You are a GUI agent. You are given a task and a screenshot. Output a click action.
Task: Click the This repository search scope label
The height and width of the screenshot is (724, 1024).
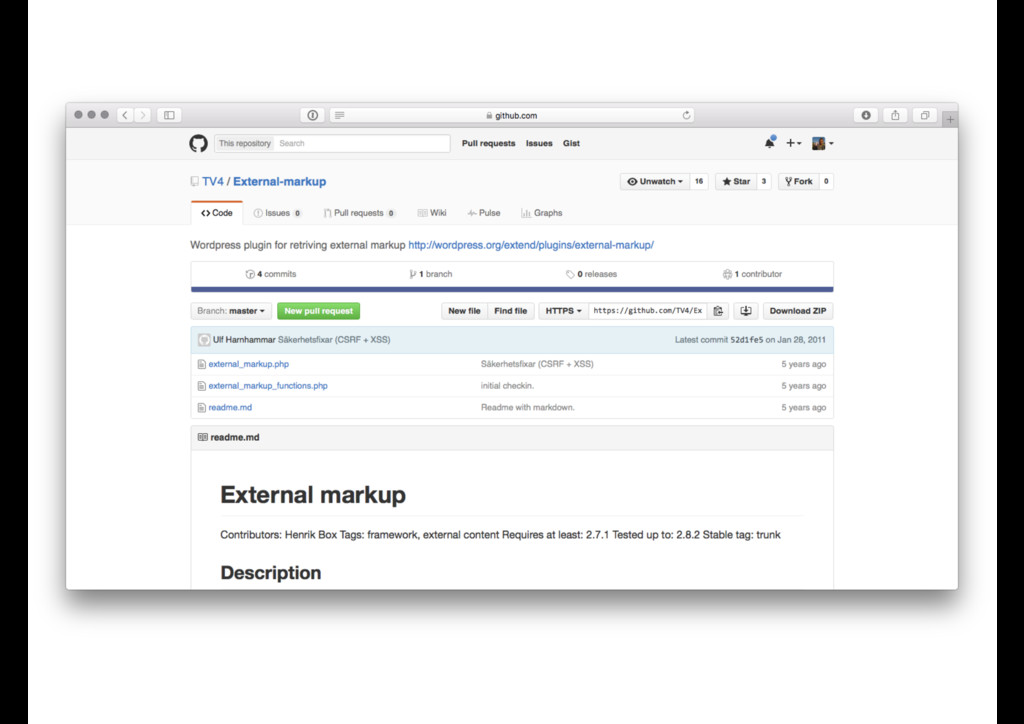[244, 143]
